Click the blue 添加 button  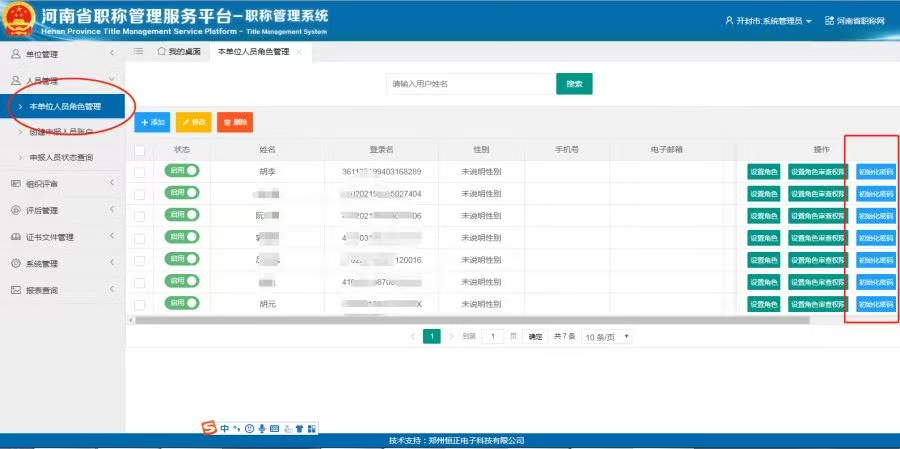pyautogui.click(x=152, y=122)
